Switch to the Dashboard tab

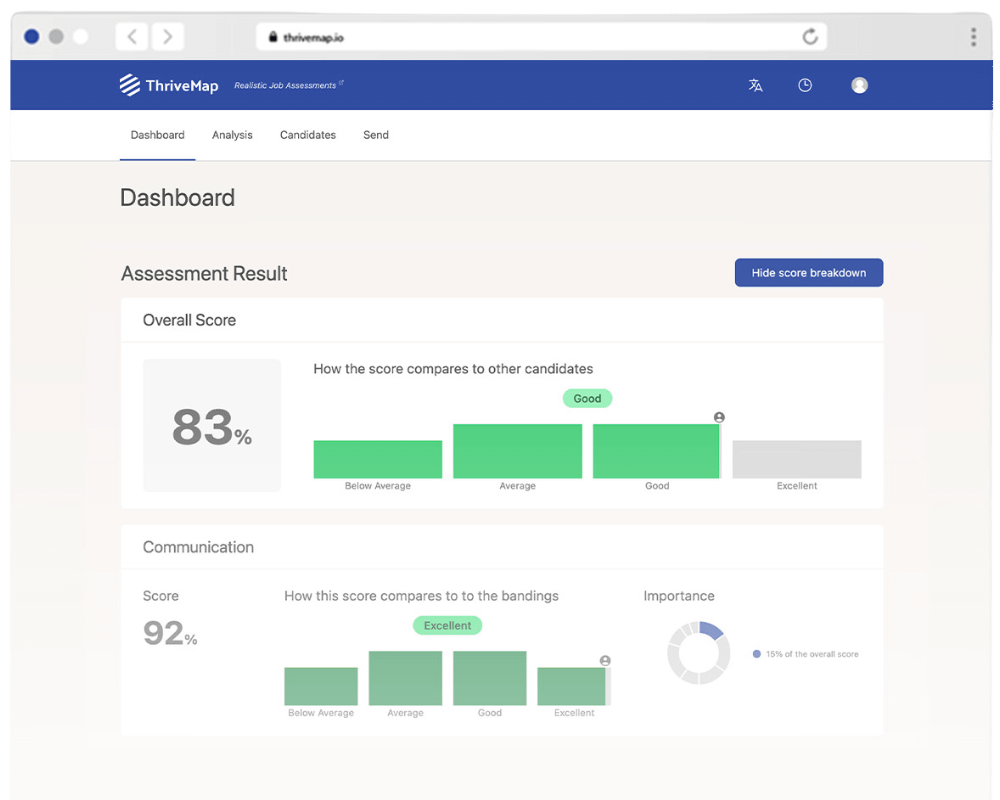point(158,135)
